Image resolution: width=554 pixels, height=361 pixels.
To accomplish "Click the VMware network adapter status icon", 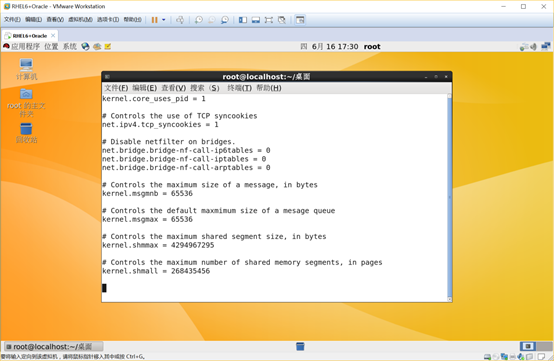I will point(504,357).
